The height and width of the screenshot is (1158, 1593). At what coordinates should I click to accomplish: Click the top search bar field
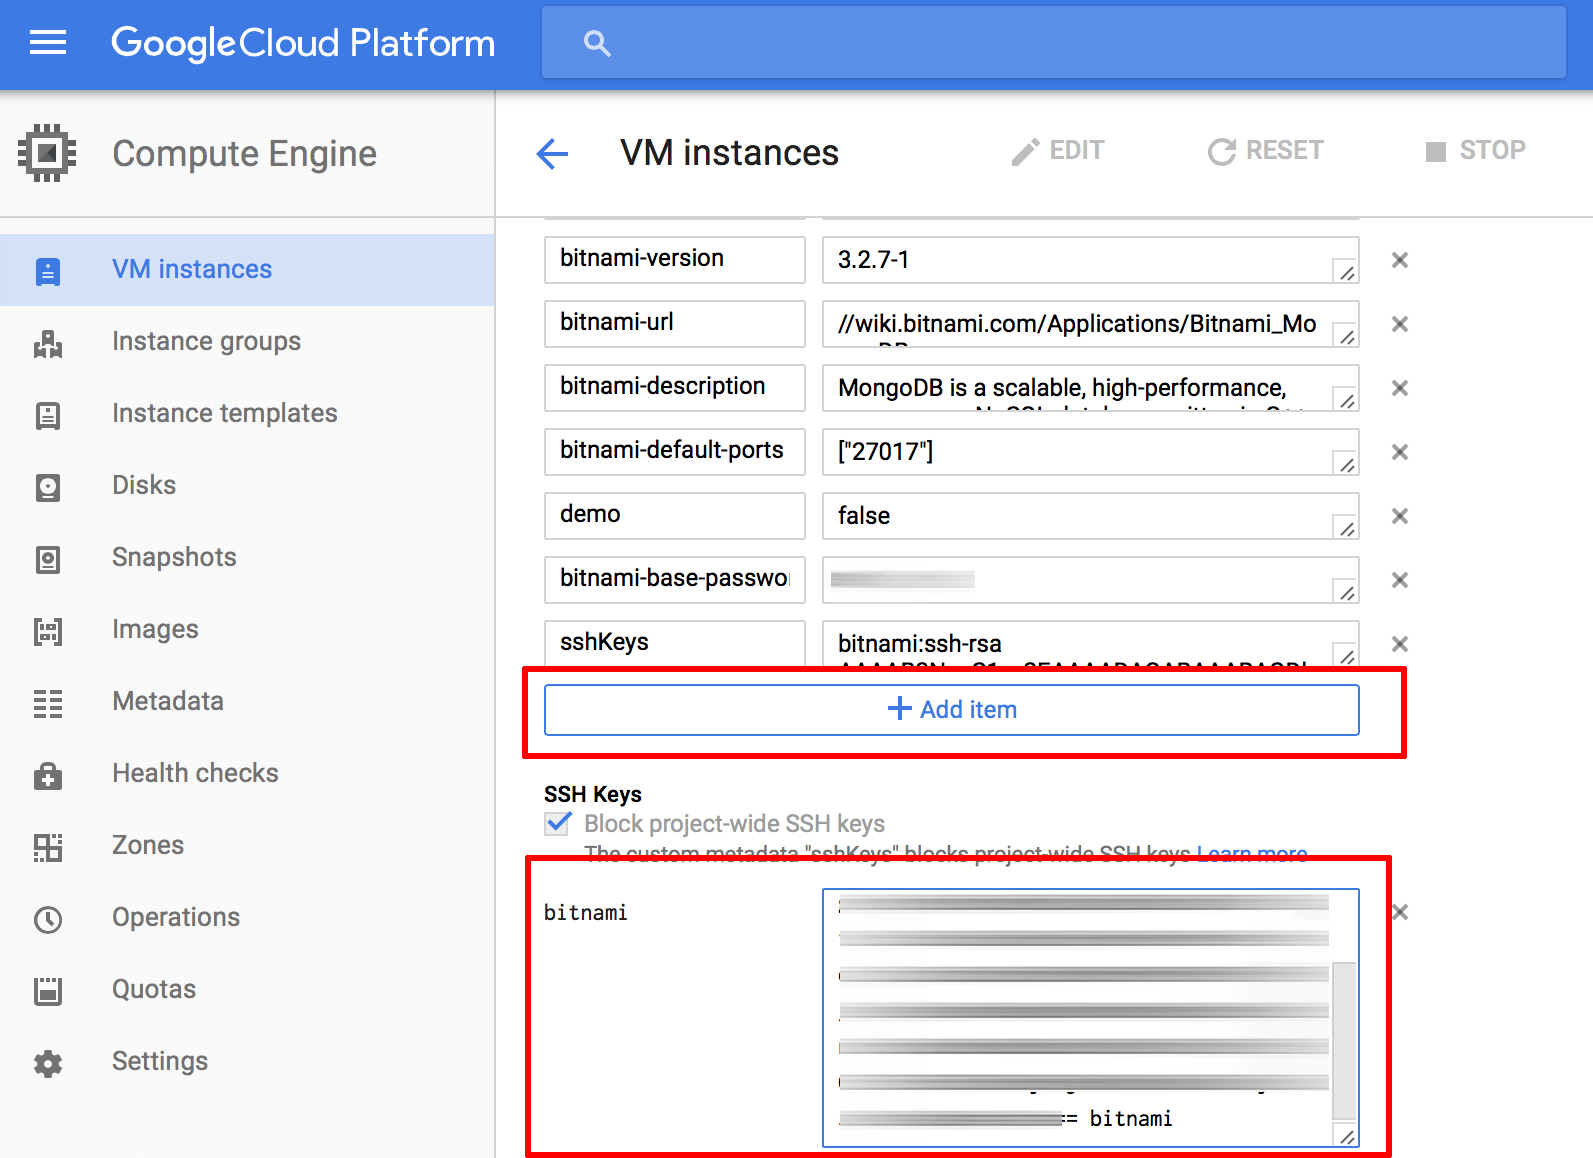(x=1054, y=43)
